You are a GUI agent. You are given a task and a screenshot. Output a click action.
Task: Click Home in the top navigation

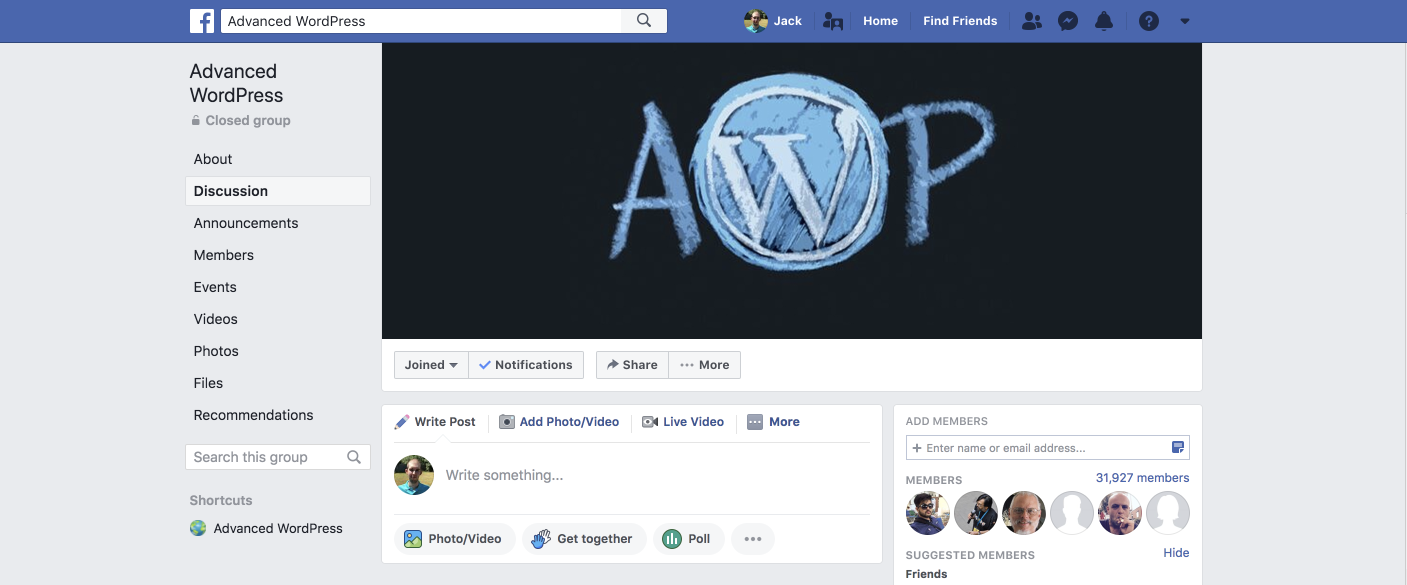pyautogui.click(x=880, y=21)
